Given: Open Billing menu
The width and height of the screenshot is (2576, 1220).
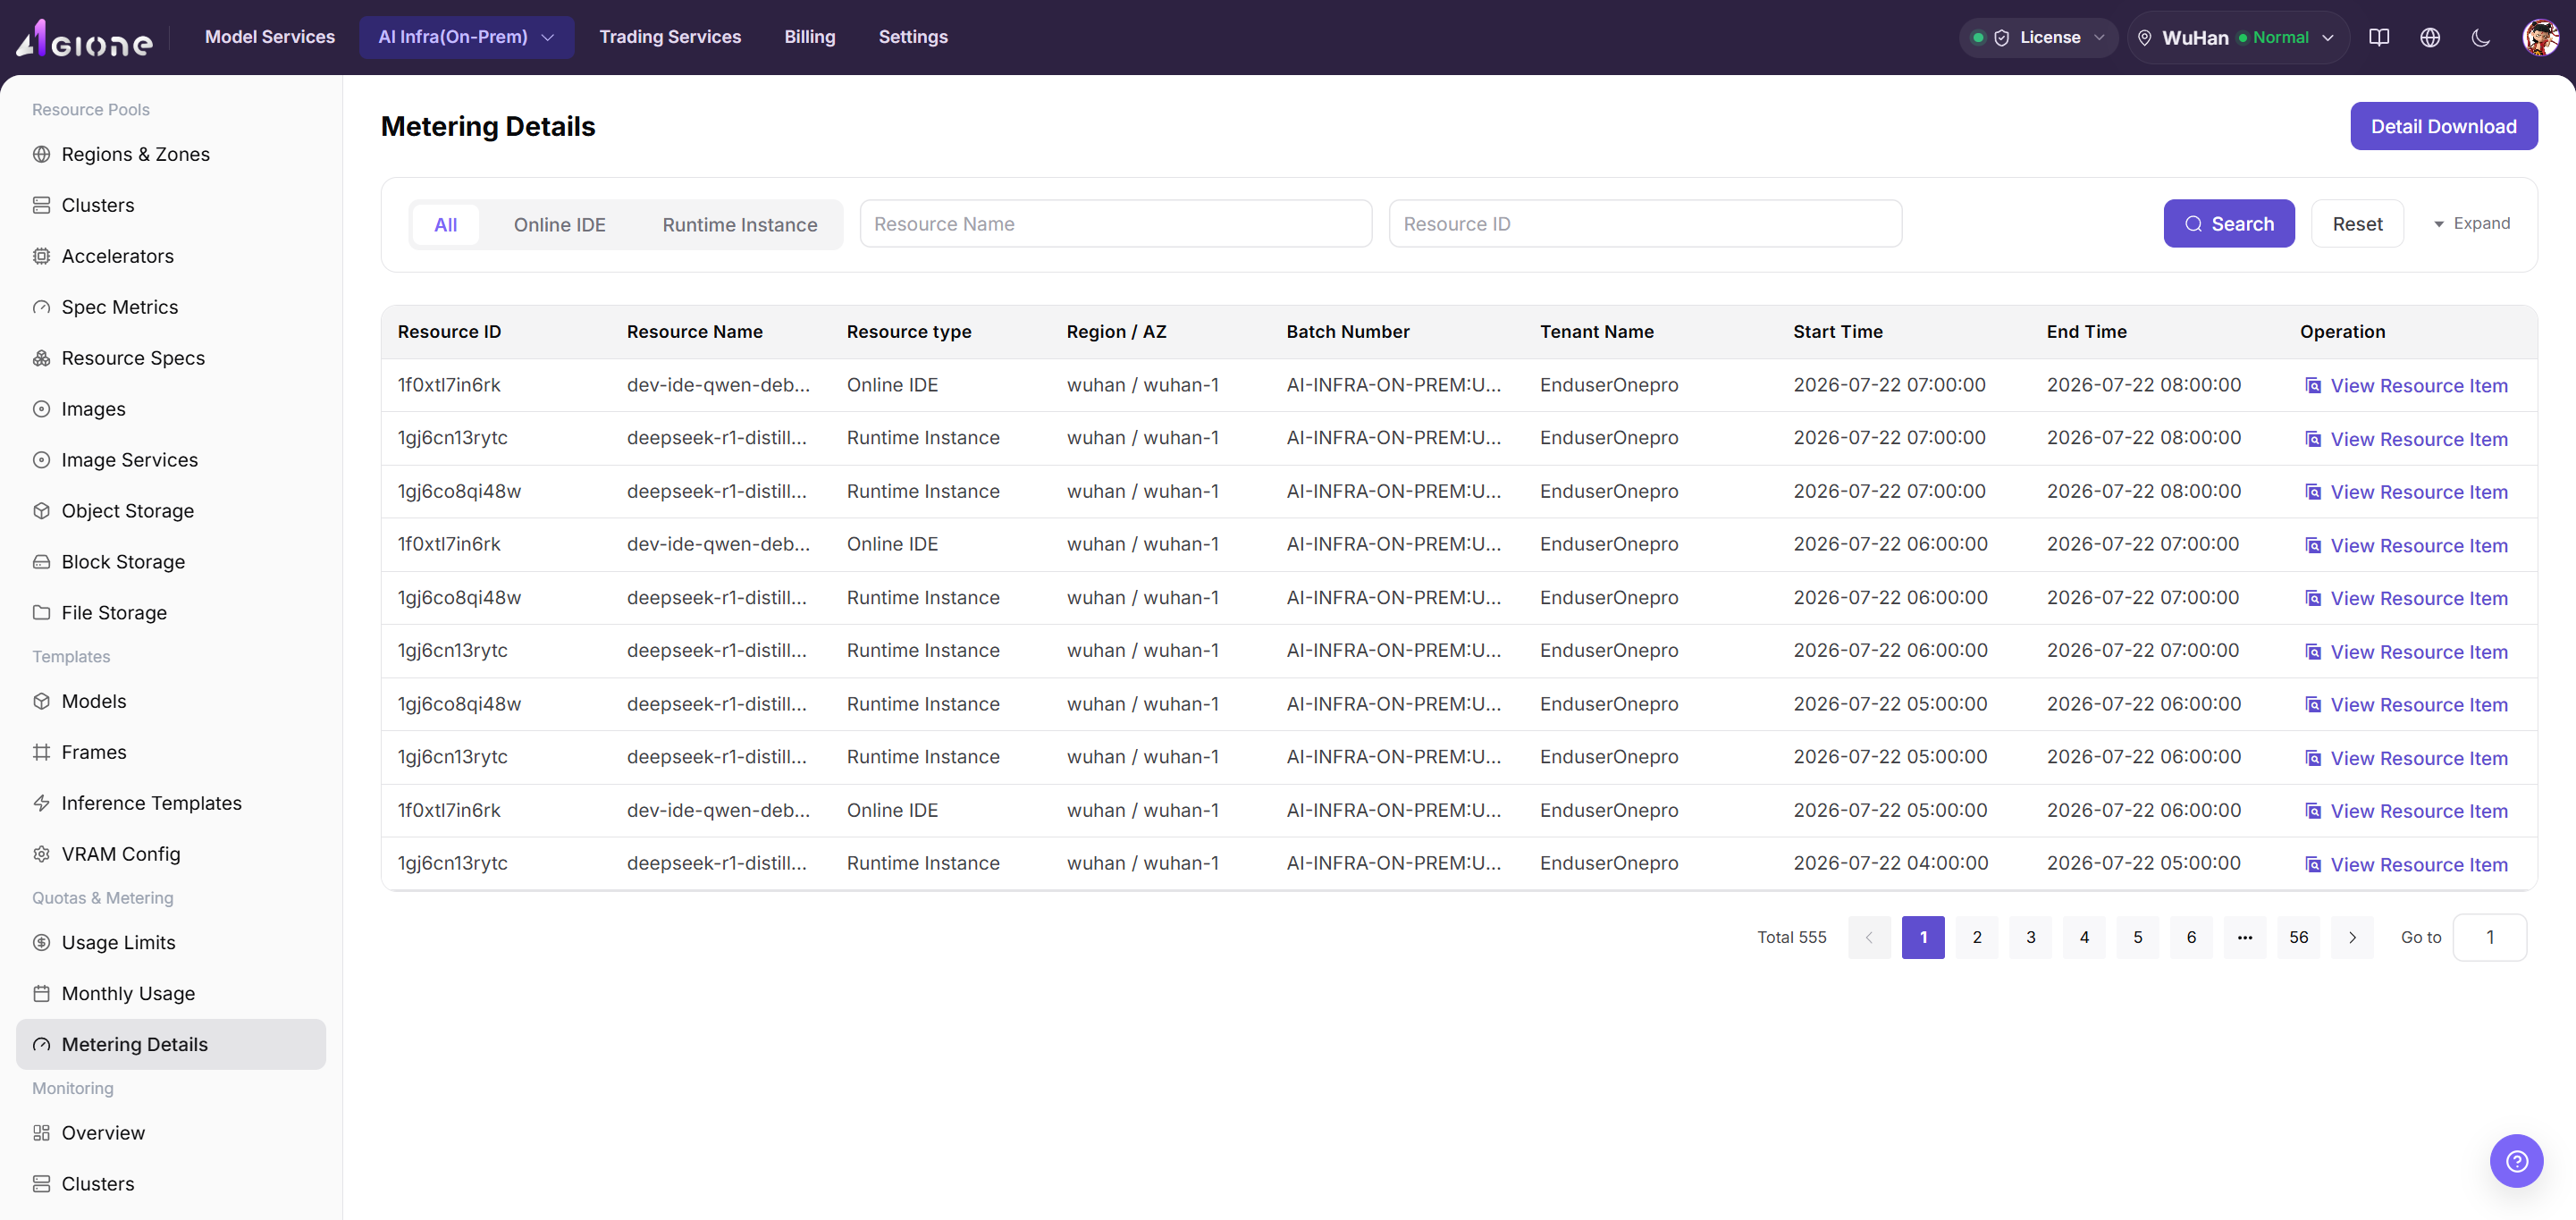Looking at the screenshot, I should (810, 37).
